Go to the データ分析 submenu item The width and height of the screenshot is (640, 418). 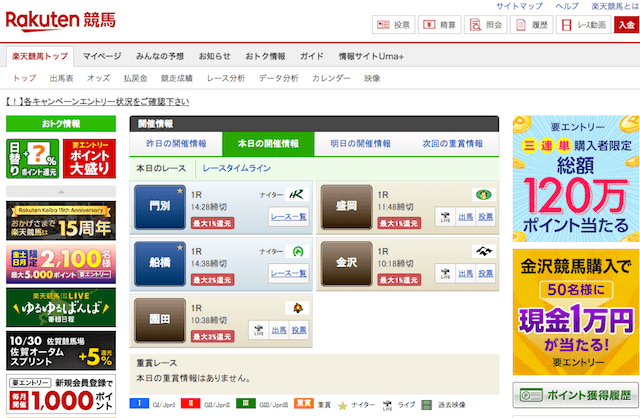click(278, 78)
